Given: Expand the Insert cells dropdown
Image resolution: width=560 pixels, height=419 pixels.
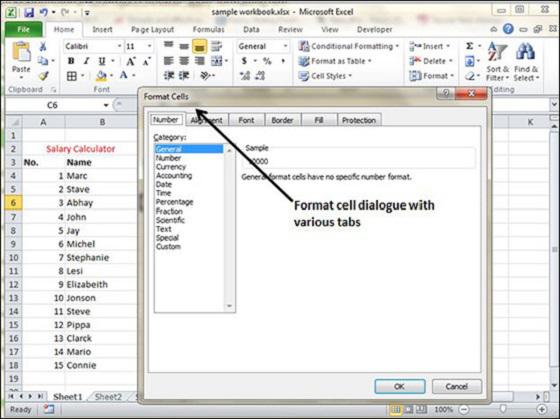Looking at the screenshot, I should pyautogui.click(x=448, y=46).
